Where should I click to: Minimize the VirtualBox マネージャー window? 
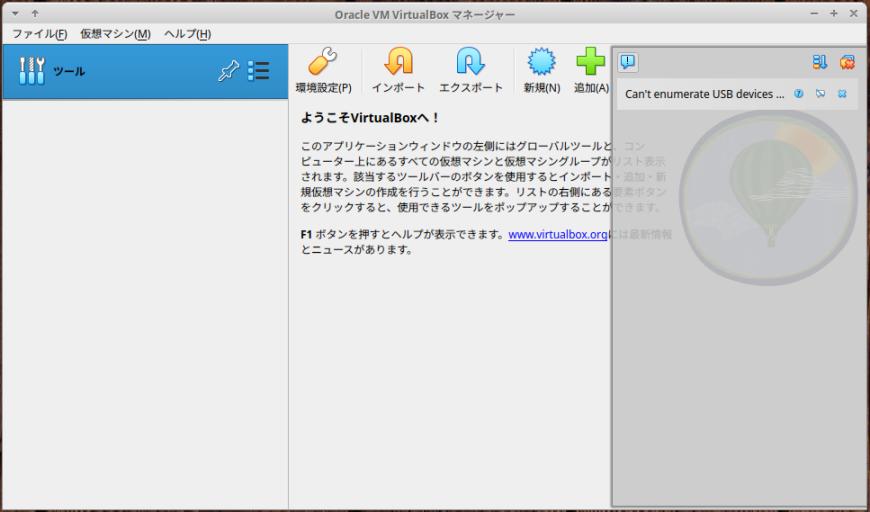click(x=814, y=13)
